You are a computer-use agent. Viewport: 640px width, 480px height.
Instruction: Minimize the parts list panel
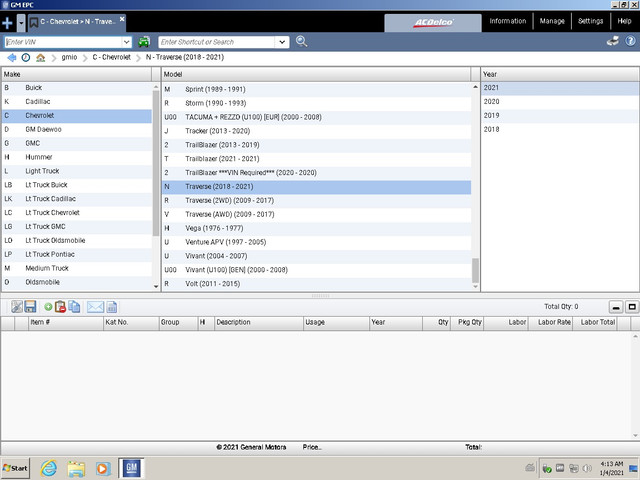[616, 307]
